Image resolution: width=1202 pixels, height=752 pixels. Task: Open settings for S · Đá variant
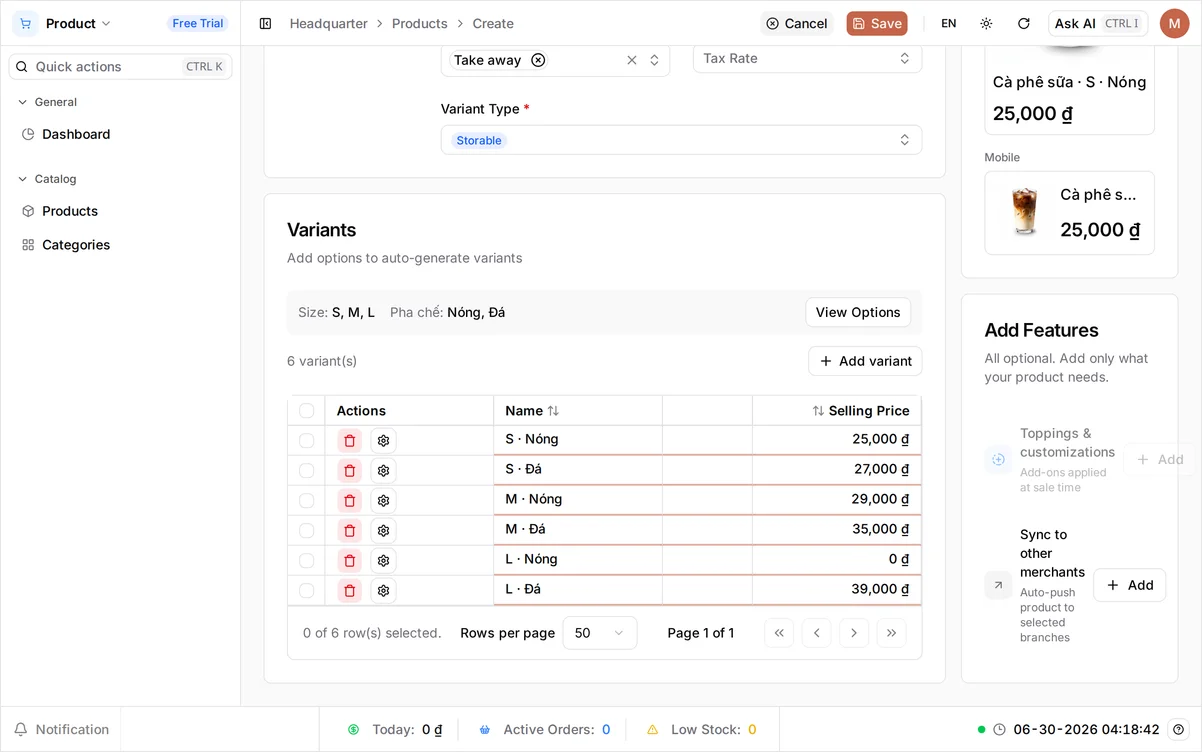coord(383,471)
